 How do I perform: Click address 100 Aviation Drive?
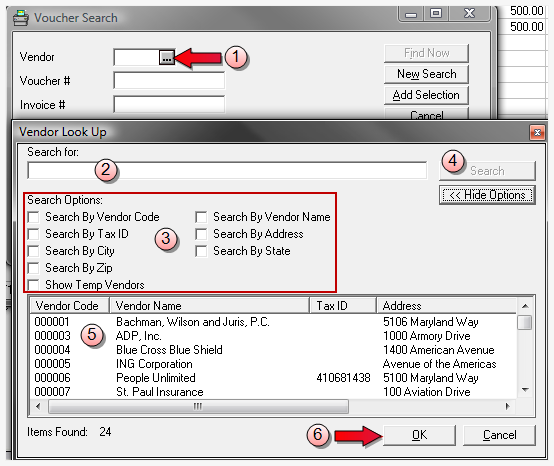click(x=427, y=392)
